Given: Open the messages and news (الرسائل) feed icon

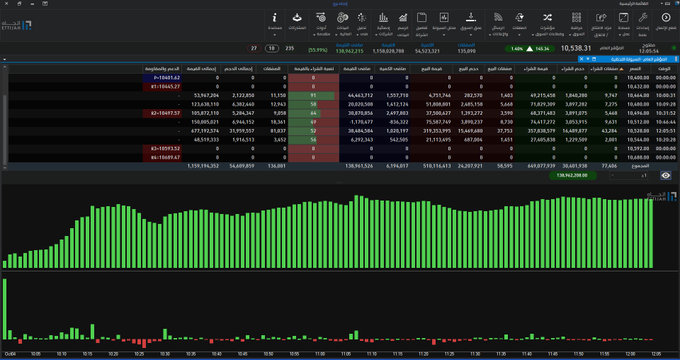Looking at the screenshot, I should click(498, 18).
